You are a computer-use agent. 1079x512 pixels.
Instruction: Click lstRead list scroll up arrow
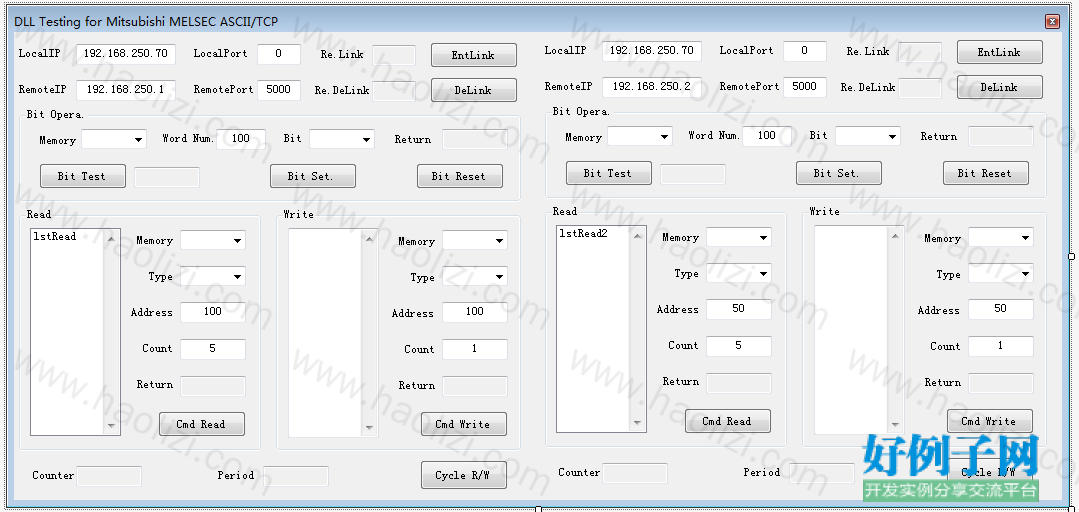tap(111, 238)
